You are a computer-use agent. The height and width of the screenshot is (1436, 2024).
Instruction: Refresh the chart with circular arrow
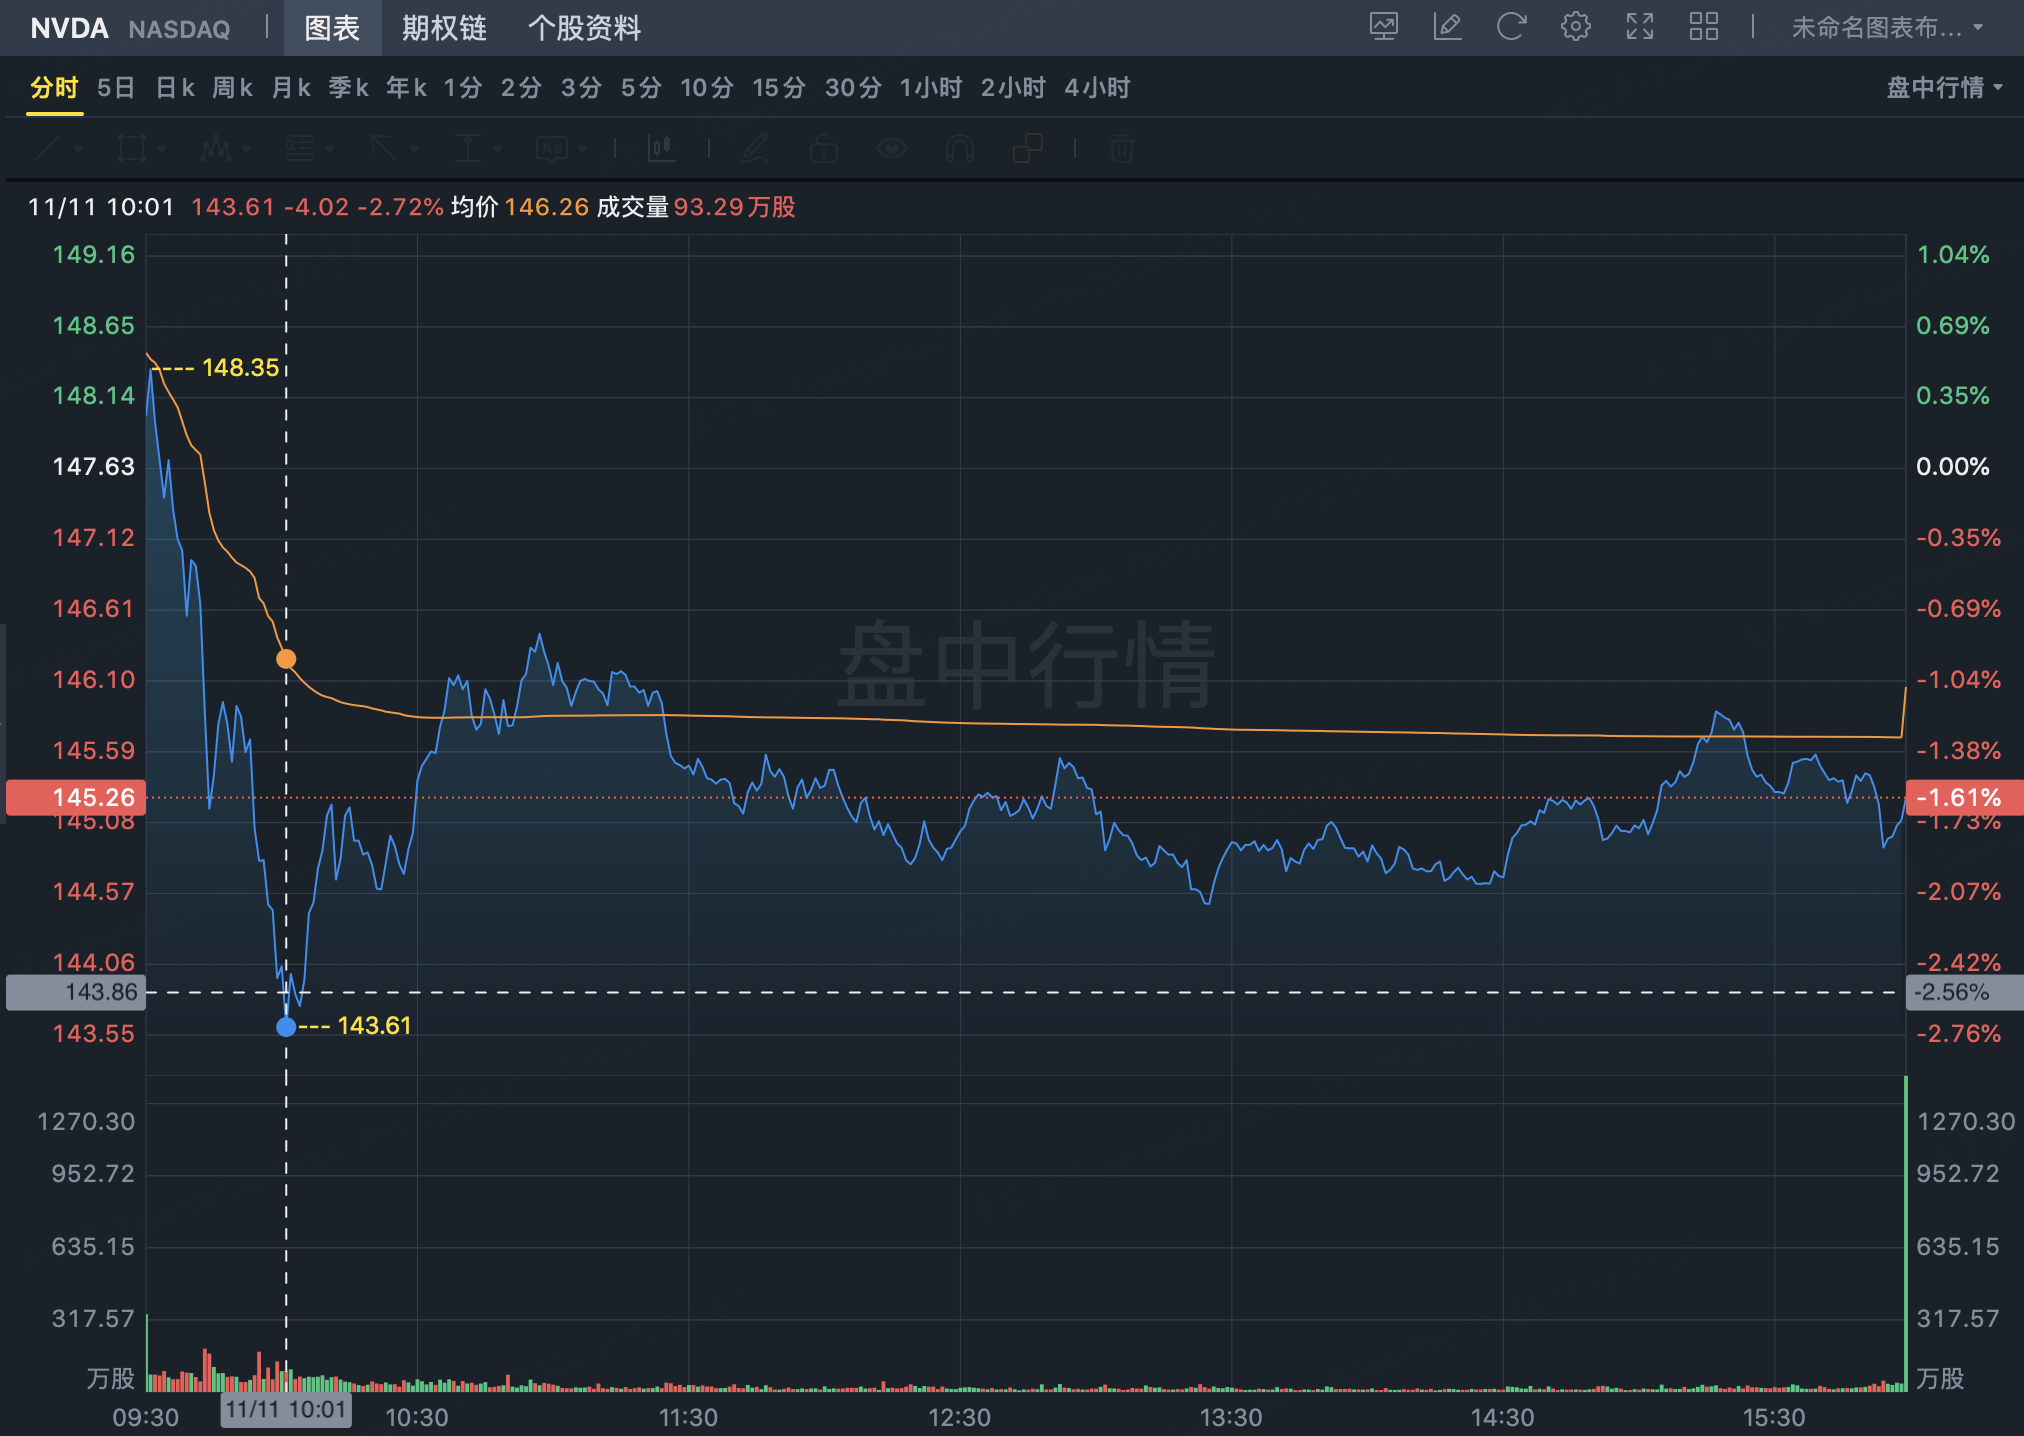point(1511,27)
